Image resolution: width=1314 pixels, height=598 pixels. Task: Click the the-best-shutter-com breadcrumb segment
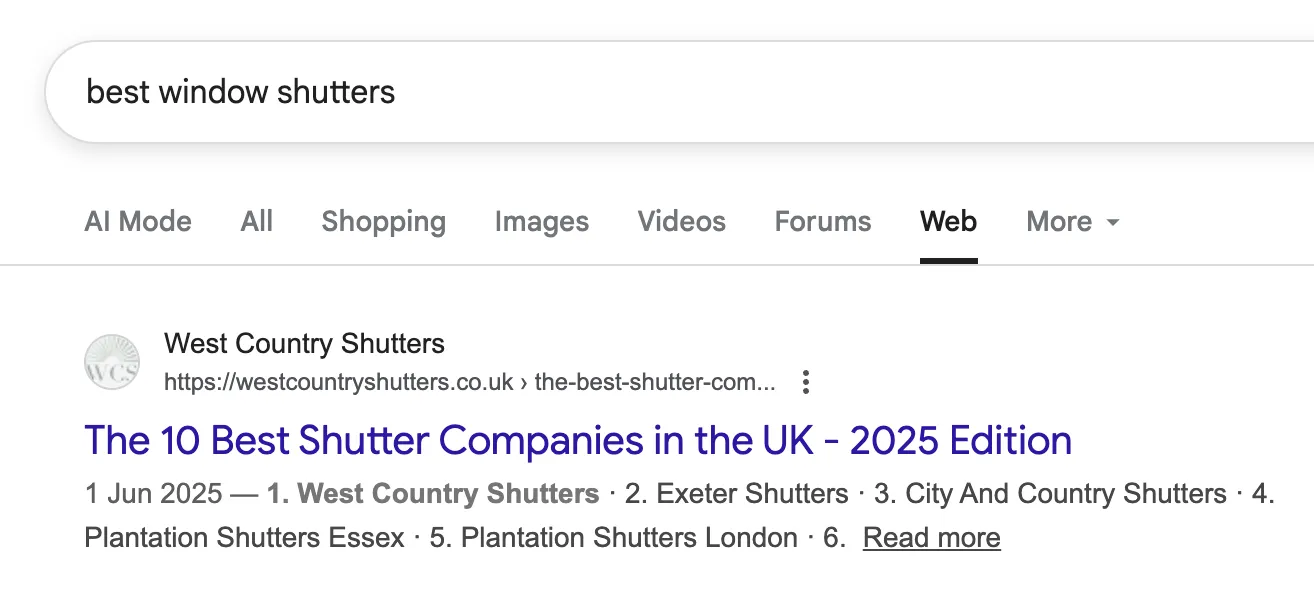[x=655, y=382]
